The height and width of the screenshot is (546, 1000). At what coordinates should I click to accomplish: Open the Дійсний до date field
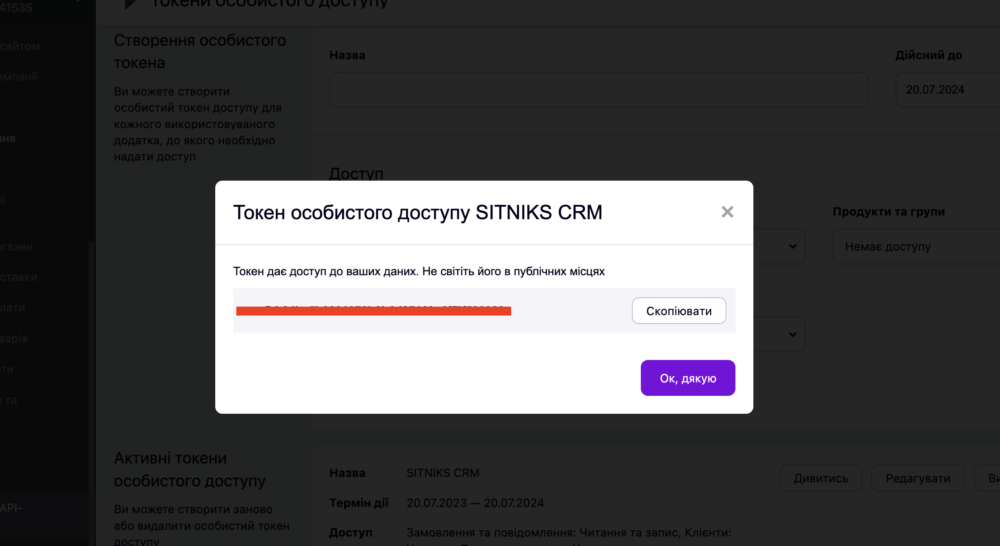(x=947, y=89)
